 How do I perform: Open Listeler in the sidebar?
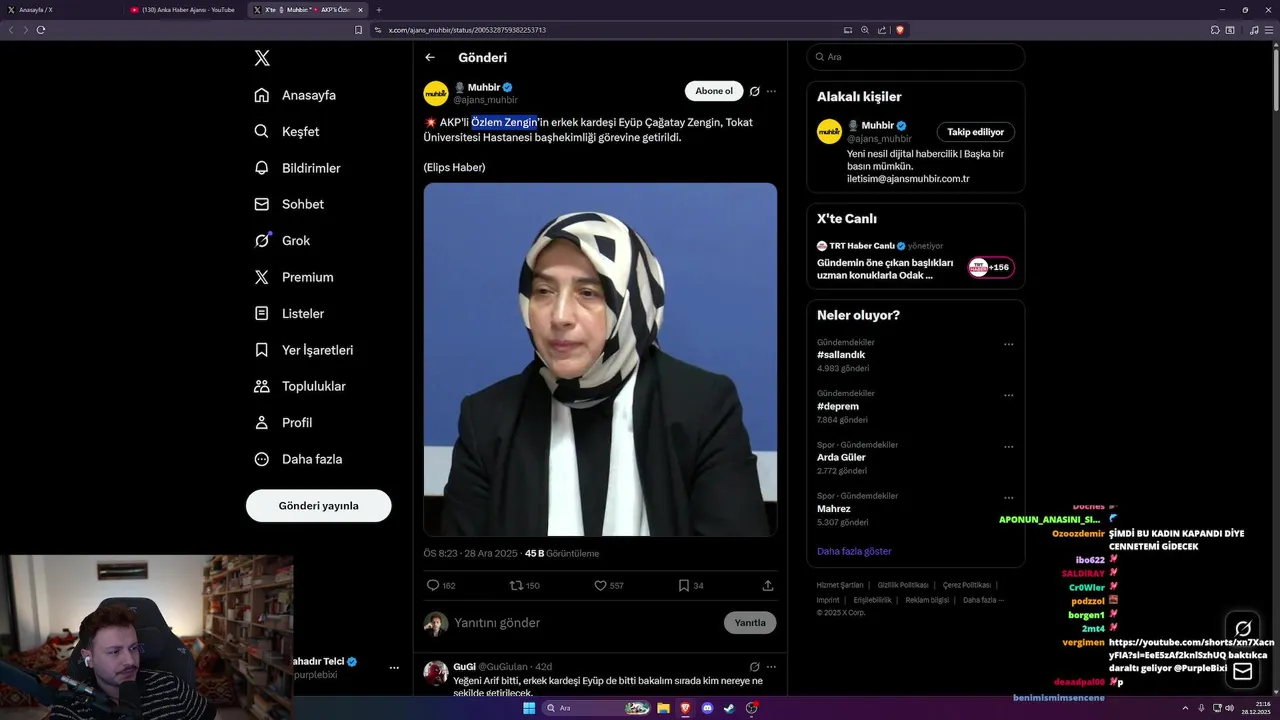[289, 313]
